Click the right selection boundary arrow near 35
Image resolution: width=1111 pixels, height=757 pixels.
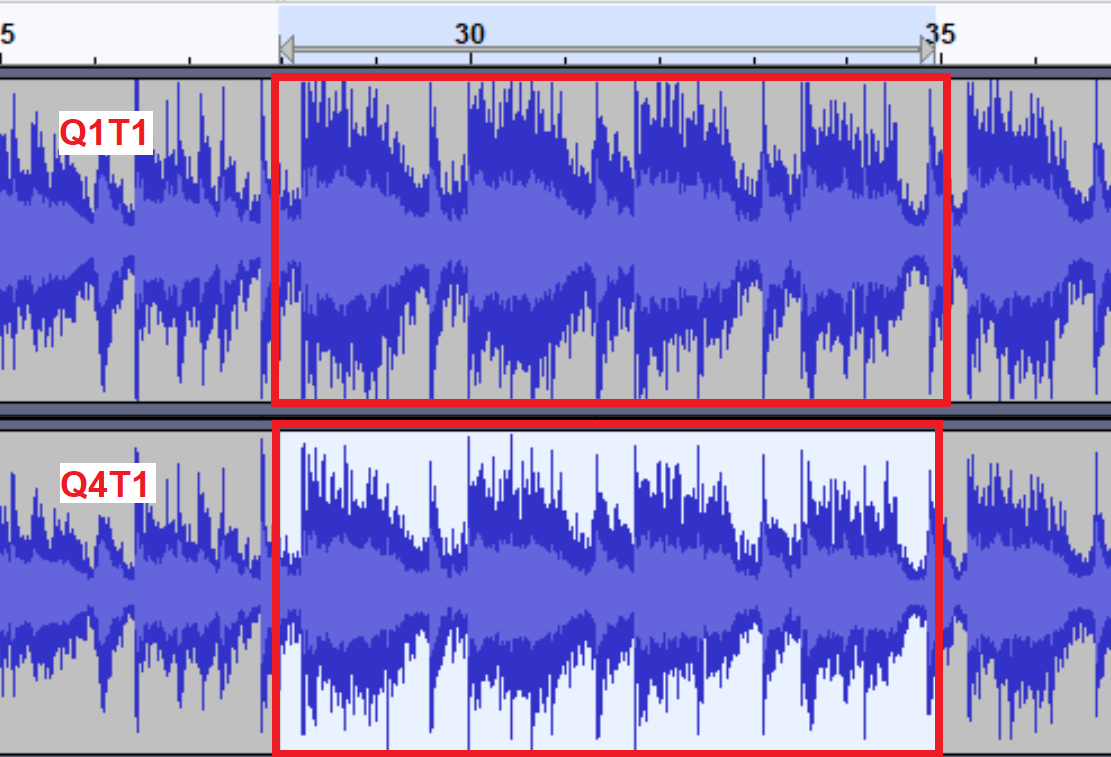point(927,50)
